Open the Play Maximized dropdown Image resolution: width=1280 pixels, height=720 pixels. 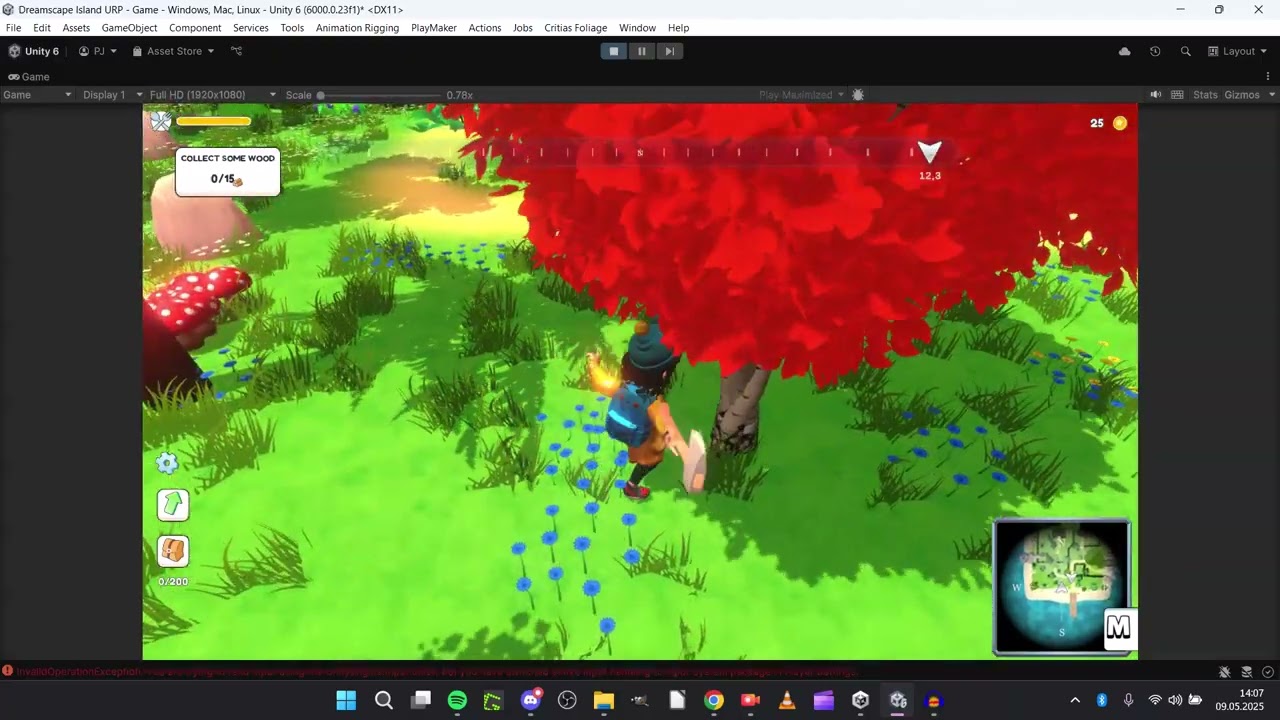(802, 95)
